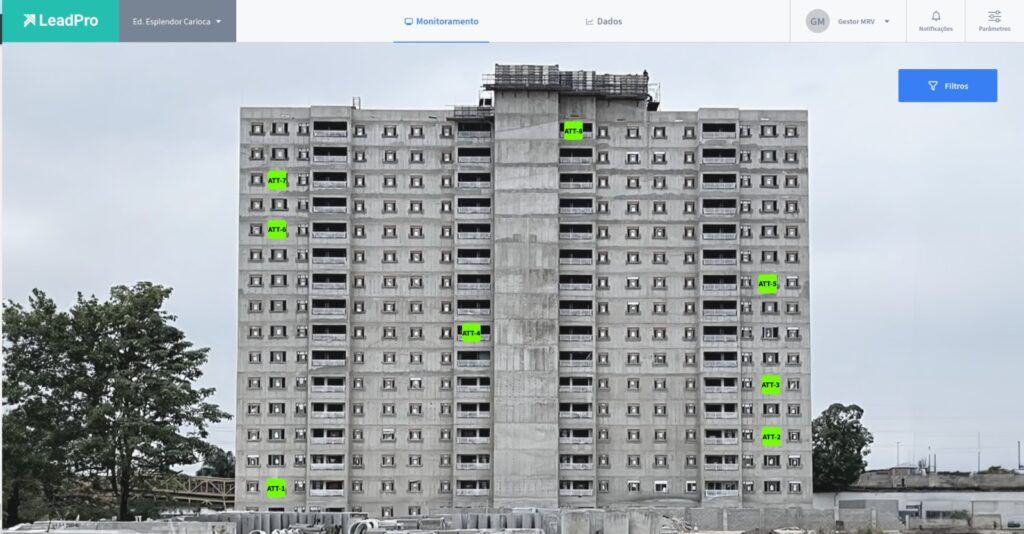Switch to the Monitoramento tab
1024x534 pixels.
click(x=441, y=21)
